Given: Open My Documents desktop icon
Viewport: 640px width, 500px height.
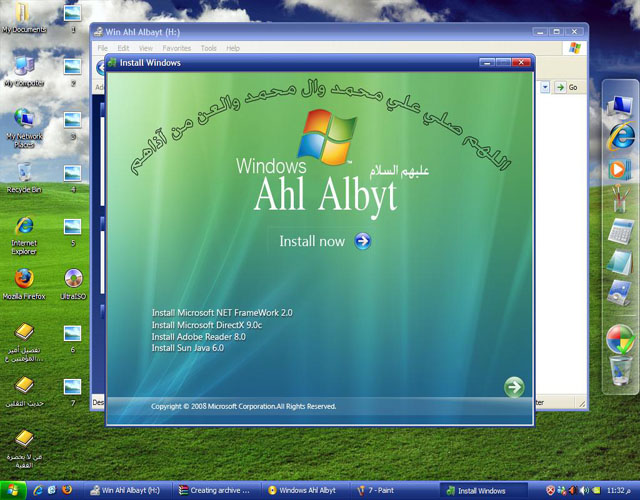Looking at the screenshot, I should (x=24, y=18).
